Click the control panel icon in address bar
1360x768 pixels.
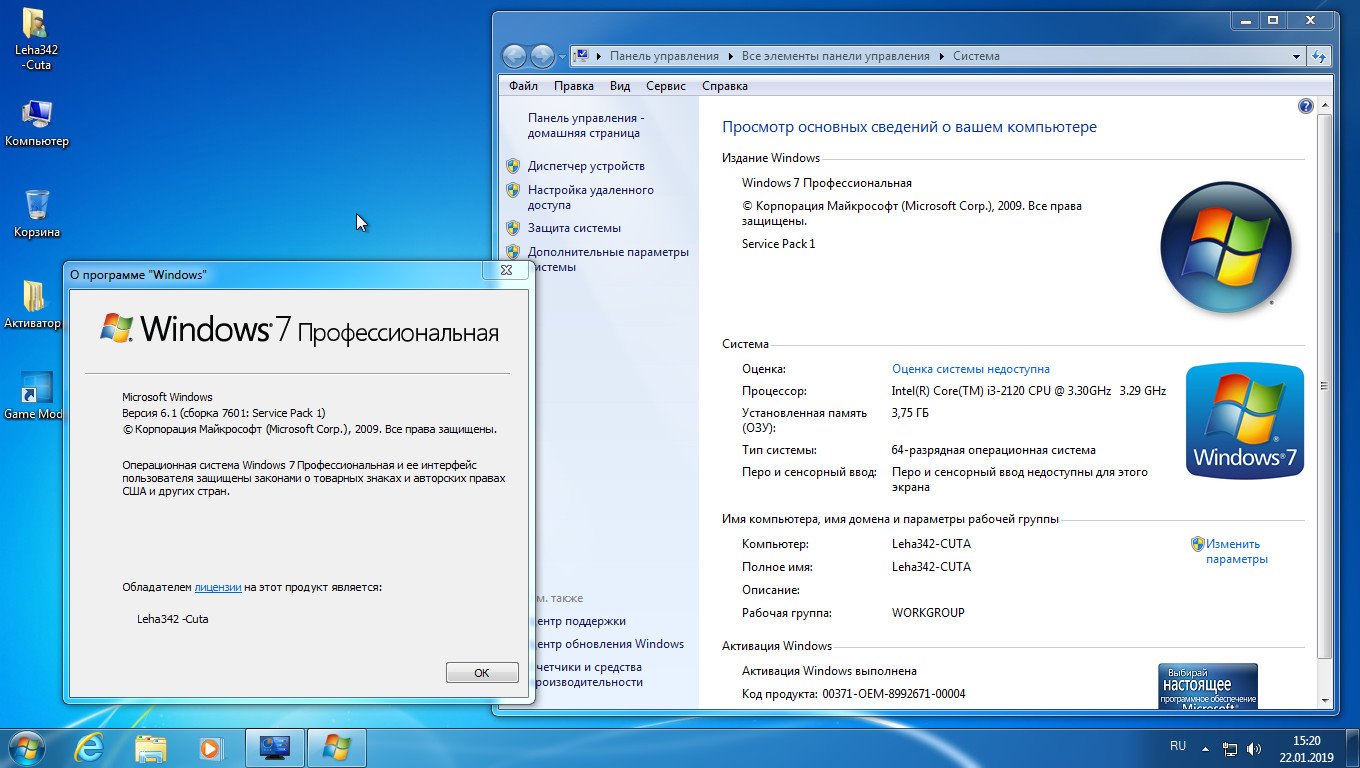click(x=583, y=56)
